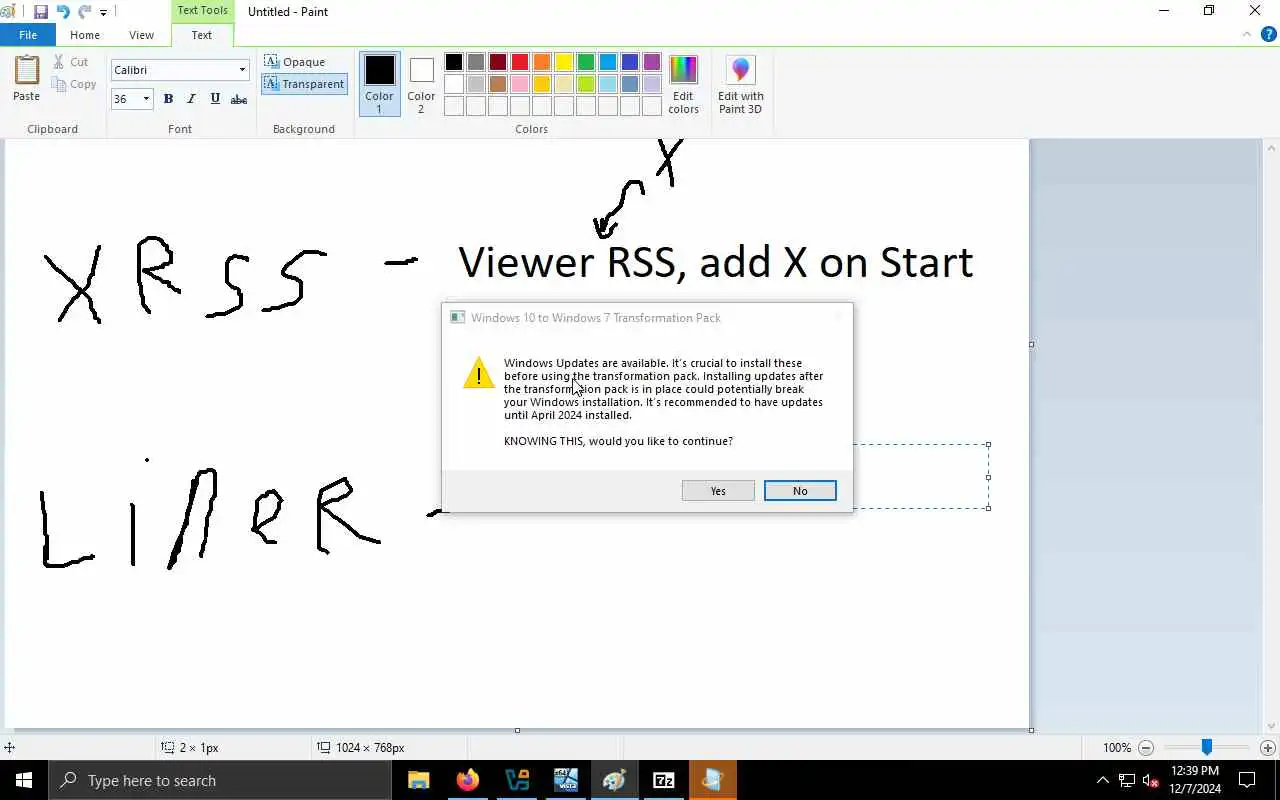Click the zoom in plus button
Viewport: 1280px width, 800px height.
click(x=1267, y=748)
